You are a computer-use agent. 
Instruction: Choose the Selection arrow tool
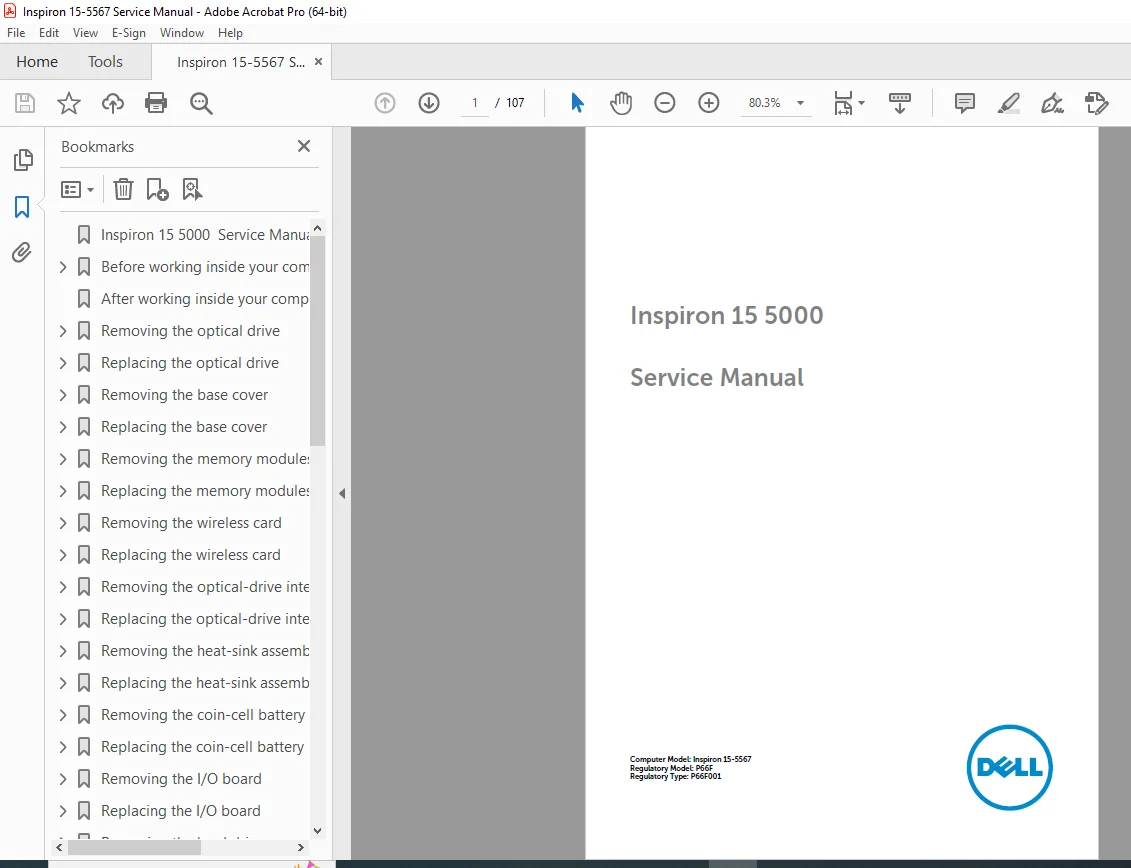pos(577,102)
